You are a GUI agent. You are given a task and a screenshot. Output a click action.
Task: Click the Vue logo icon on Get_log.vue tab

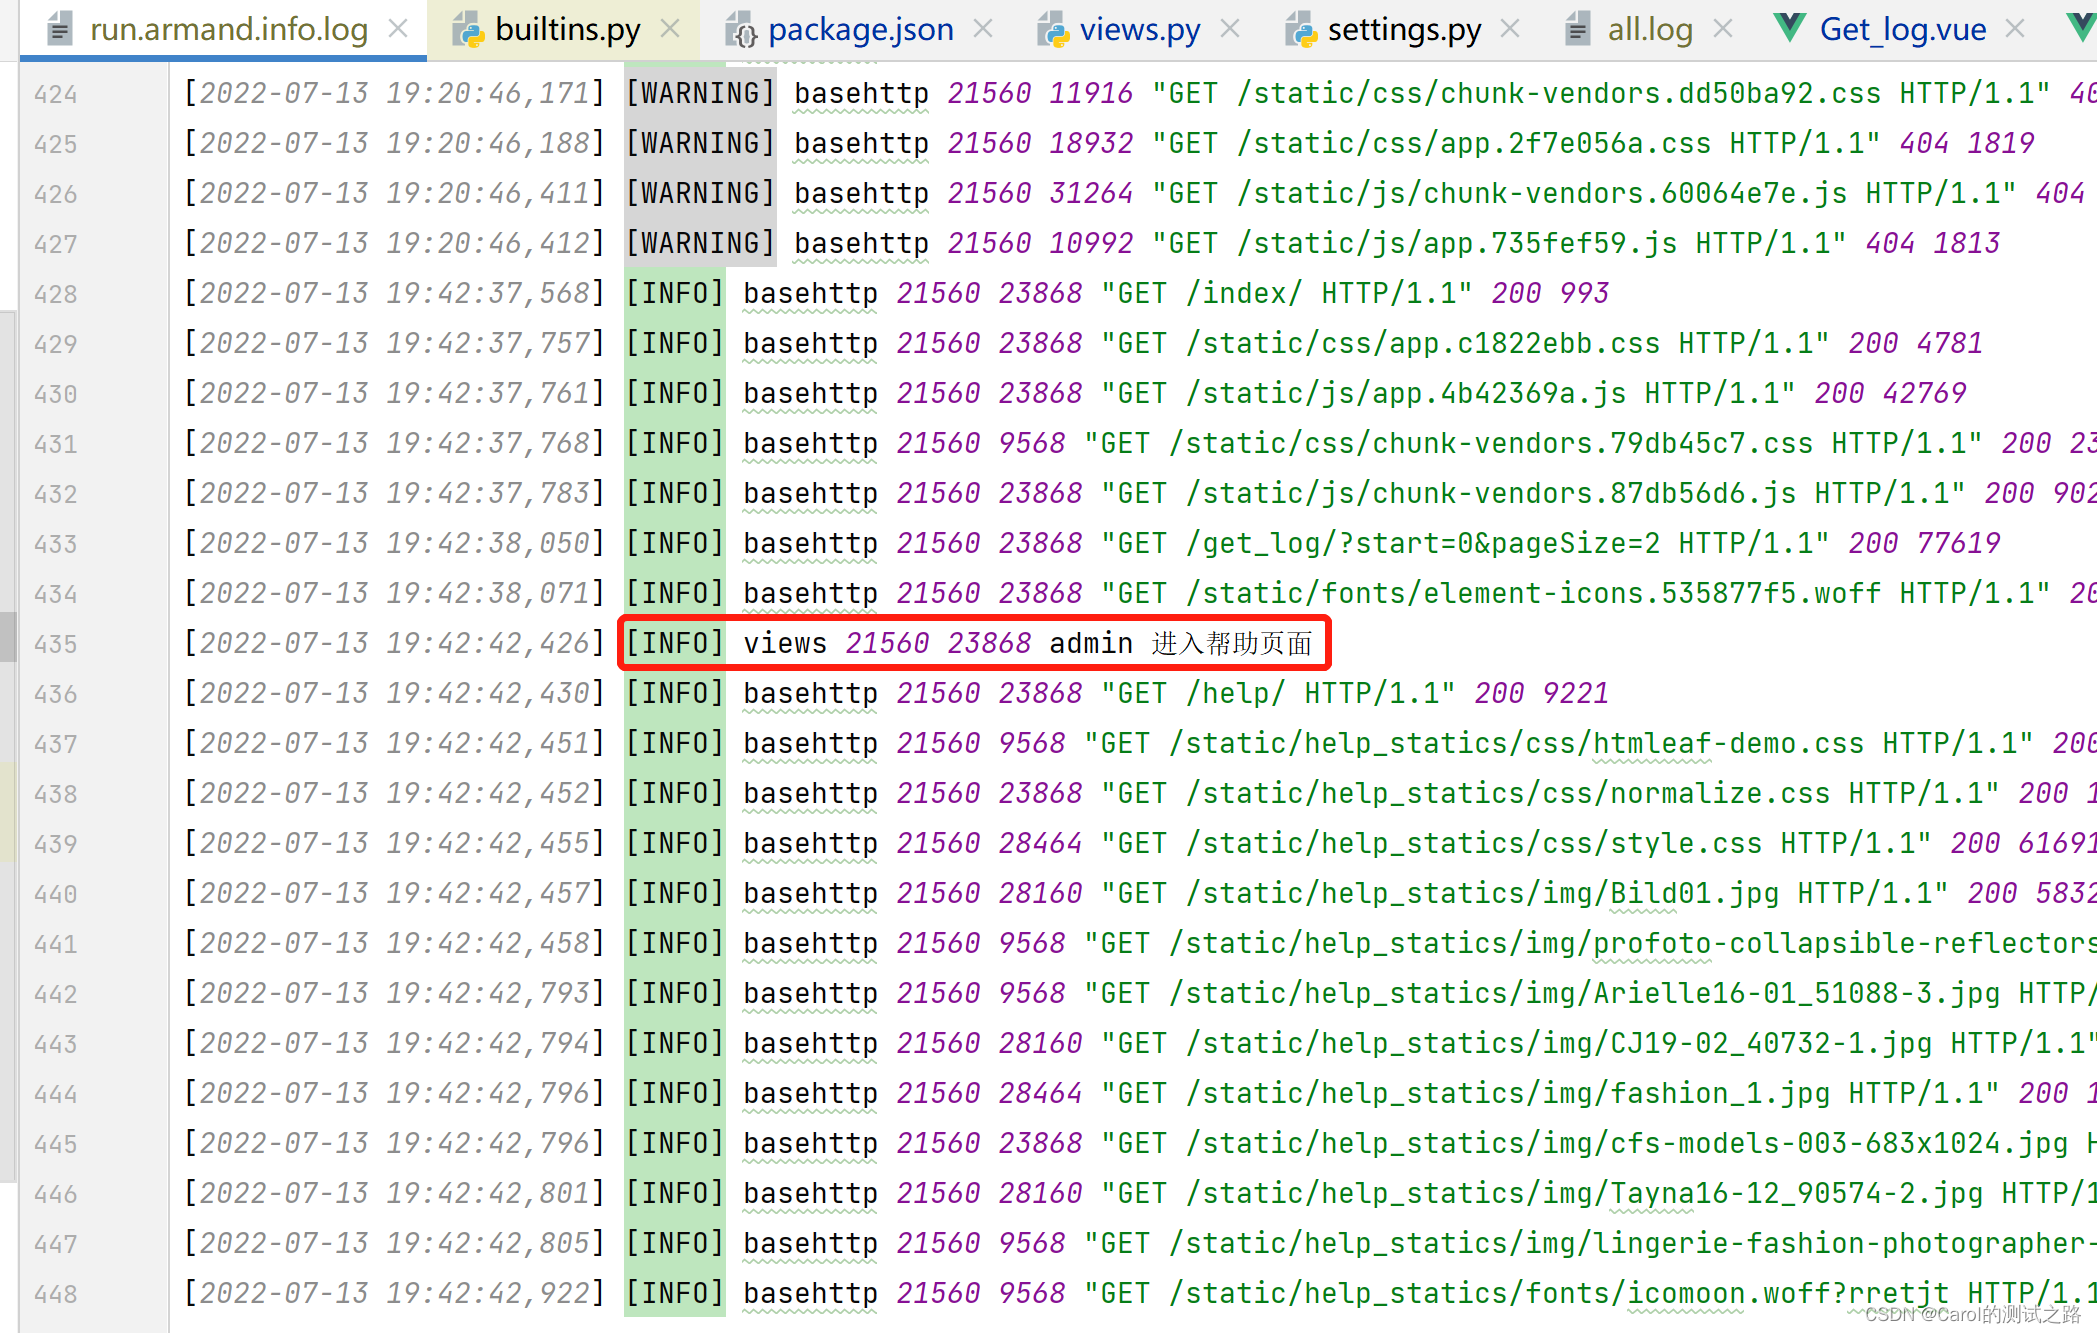point(1792,27)
